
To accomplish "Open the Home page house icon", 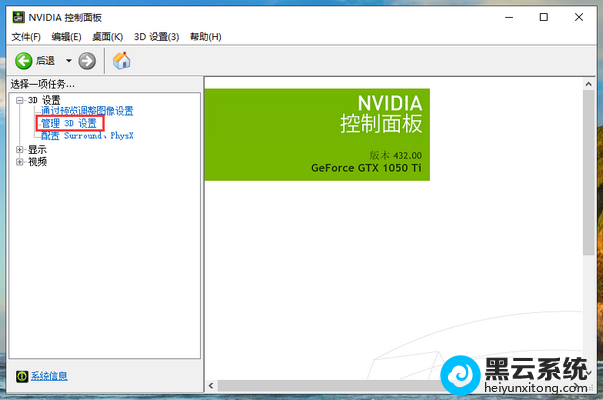I will pos(122,60).
